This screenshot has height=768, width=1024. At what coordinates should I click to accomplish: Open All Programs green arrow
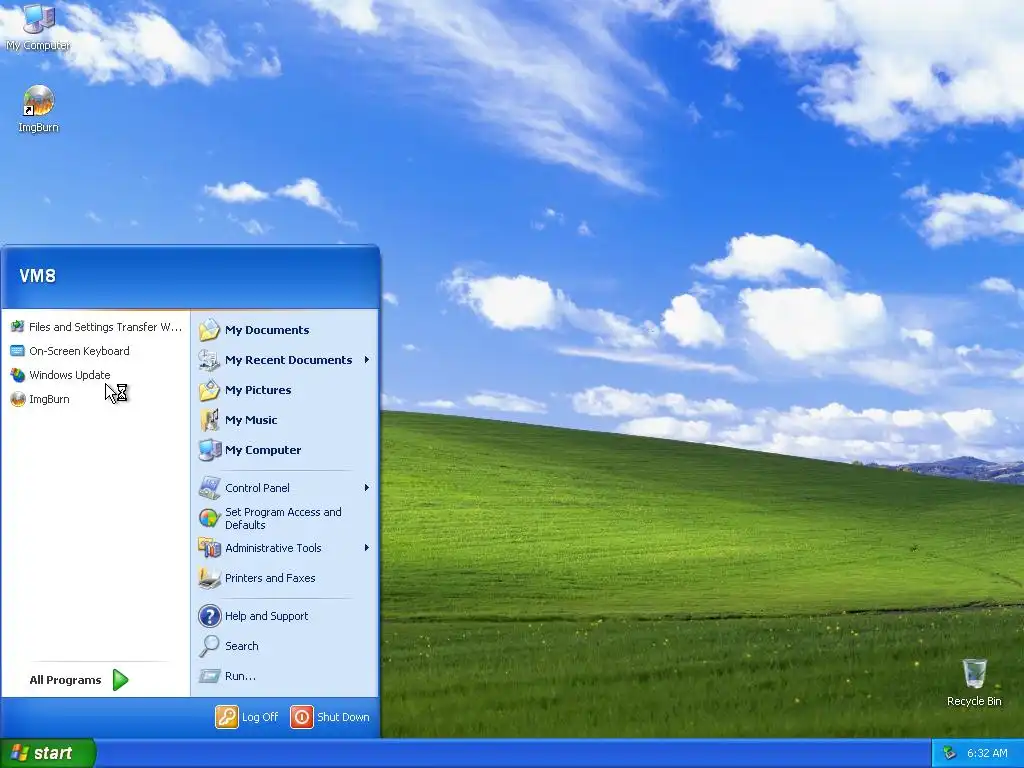click(120, 680)
